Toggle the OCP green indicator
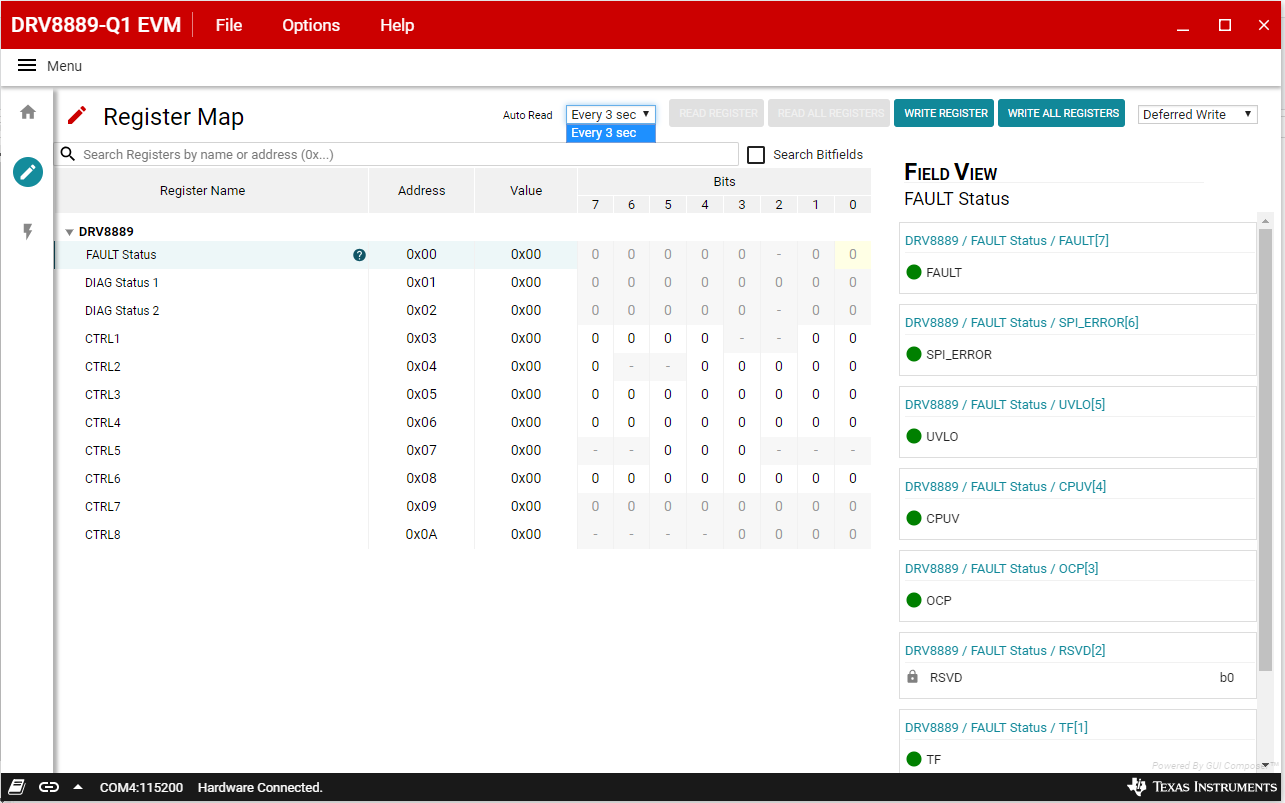1285x803 pixels. point(913,600)
